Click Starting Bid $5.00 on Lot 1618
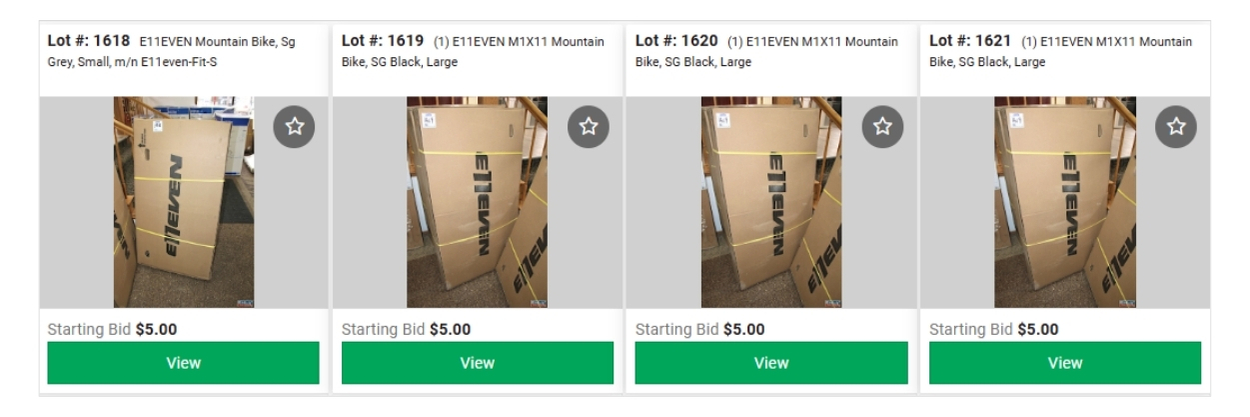Screen dimensions: 1250x417 point(112,330)
